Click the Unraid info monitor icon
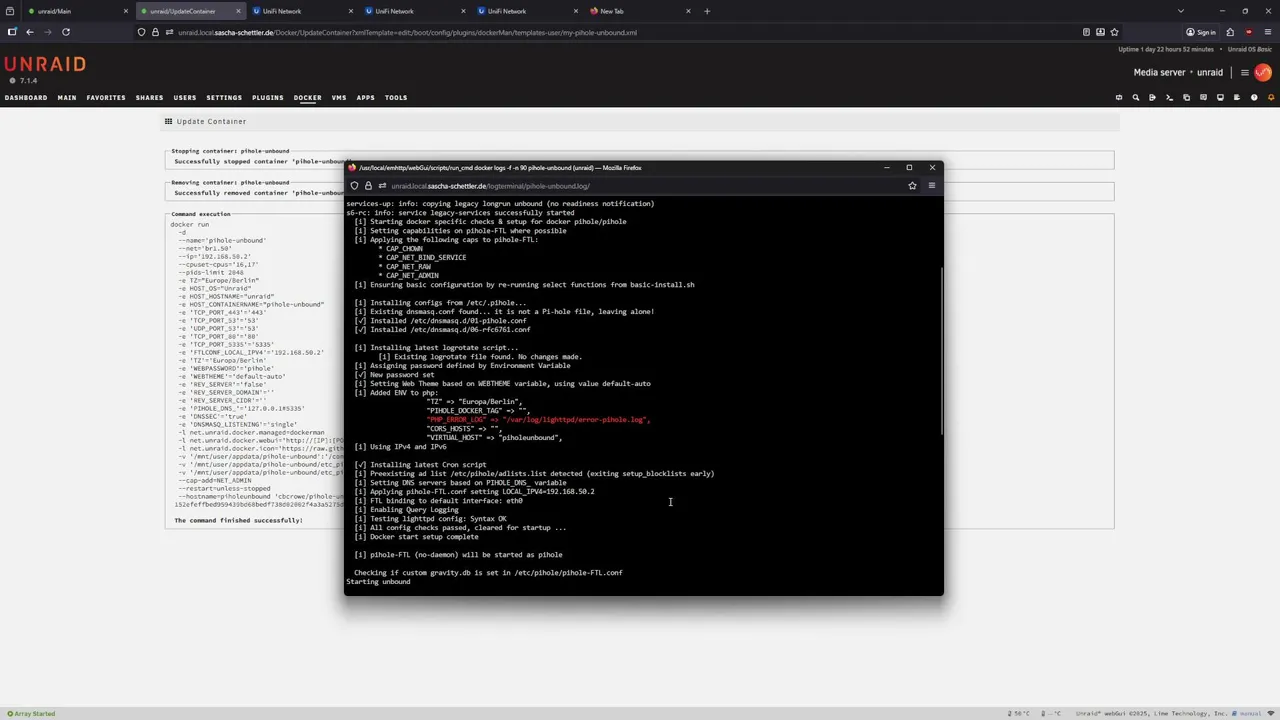 tap(1220, 98)
